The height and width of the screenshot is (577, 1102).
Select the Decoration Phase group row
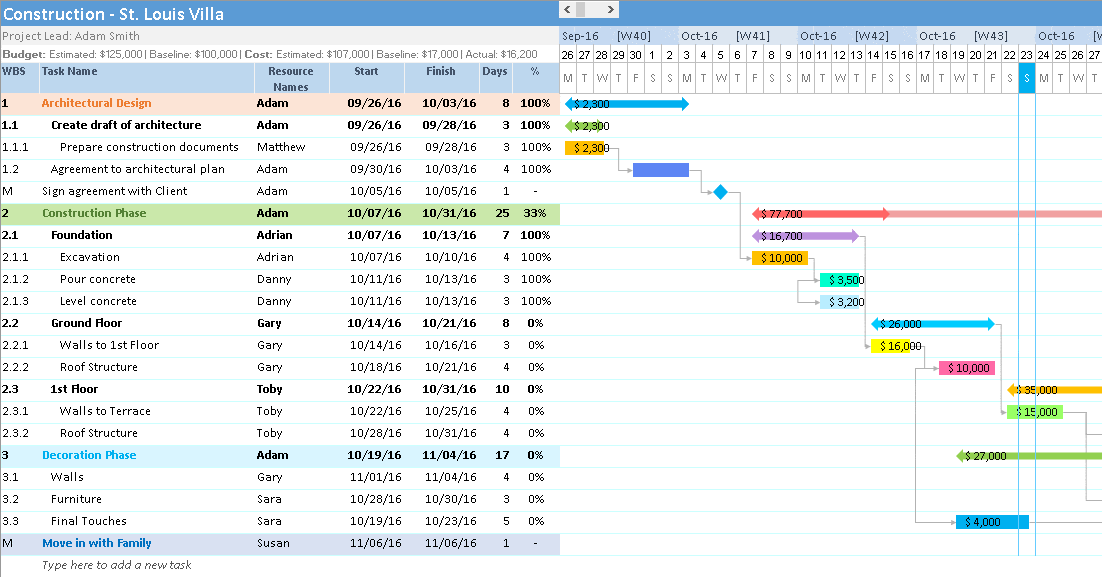(89, 455)
